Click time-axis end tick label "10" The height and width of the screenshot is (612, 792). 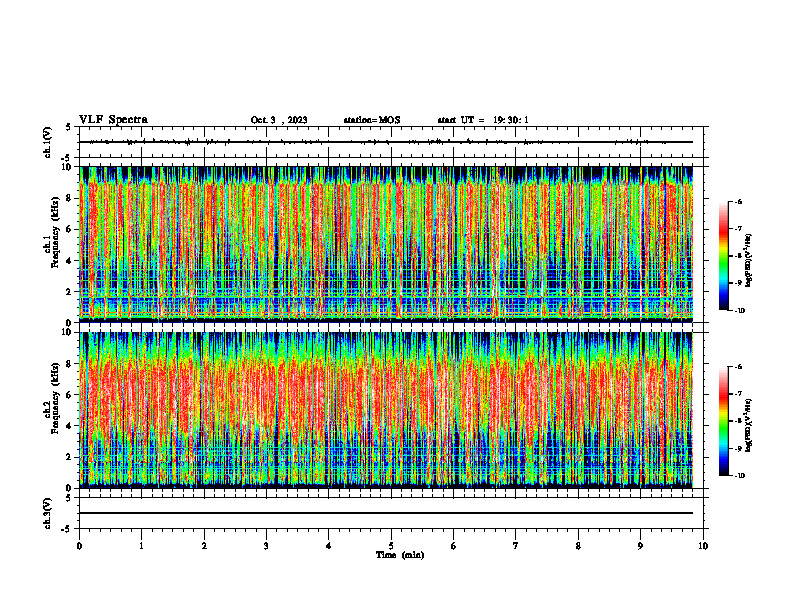pos(703,546)
